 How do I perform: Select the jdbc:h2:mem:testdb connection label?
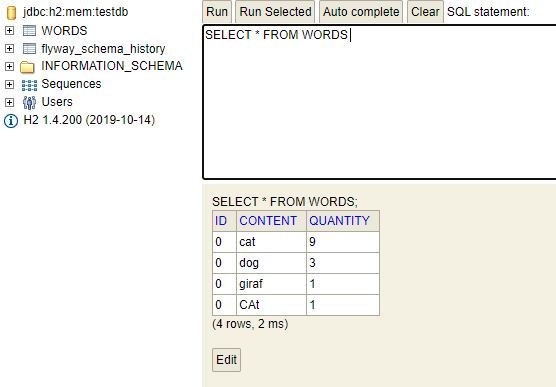pyautogui.click(x=76, y=12)
